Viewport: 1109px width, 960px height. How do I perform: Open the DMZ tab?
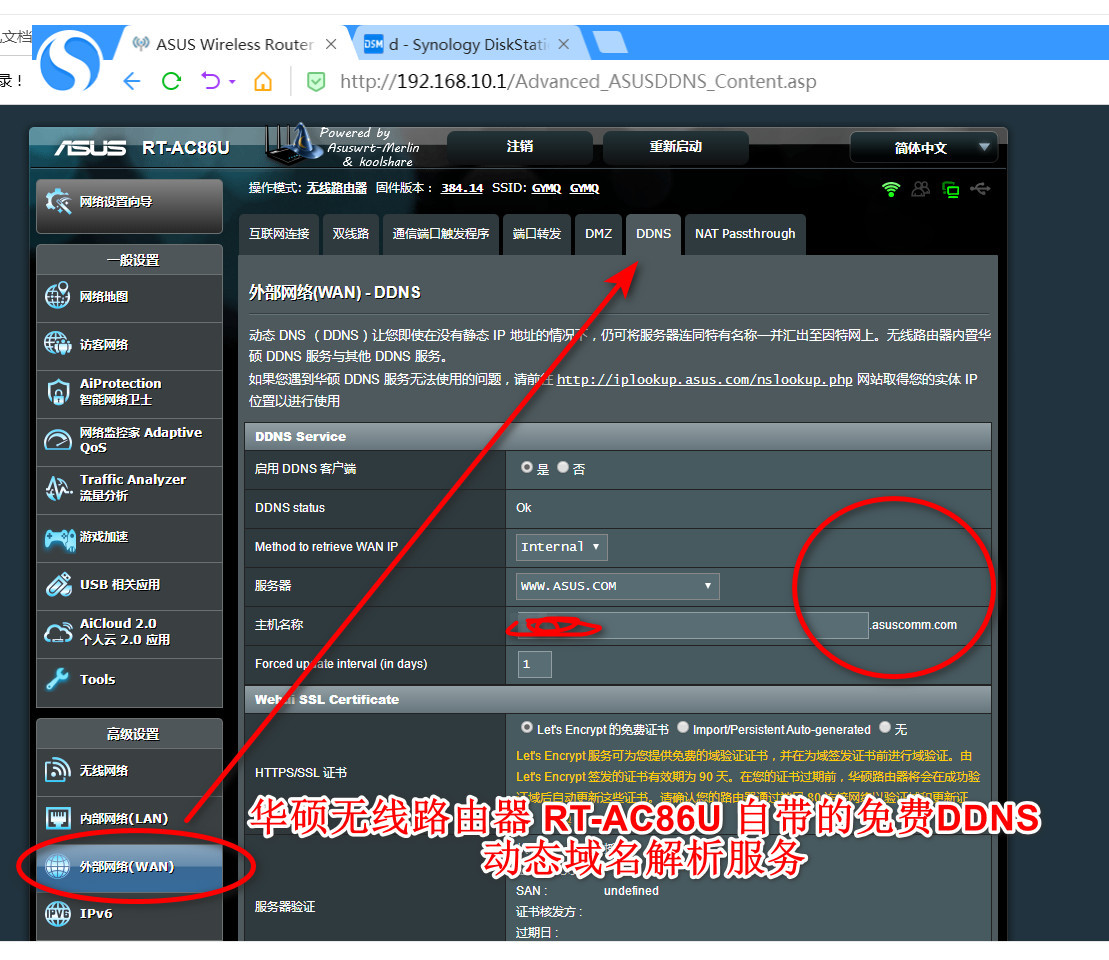(x=598, y=234)
